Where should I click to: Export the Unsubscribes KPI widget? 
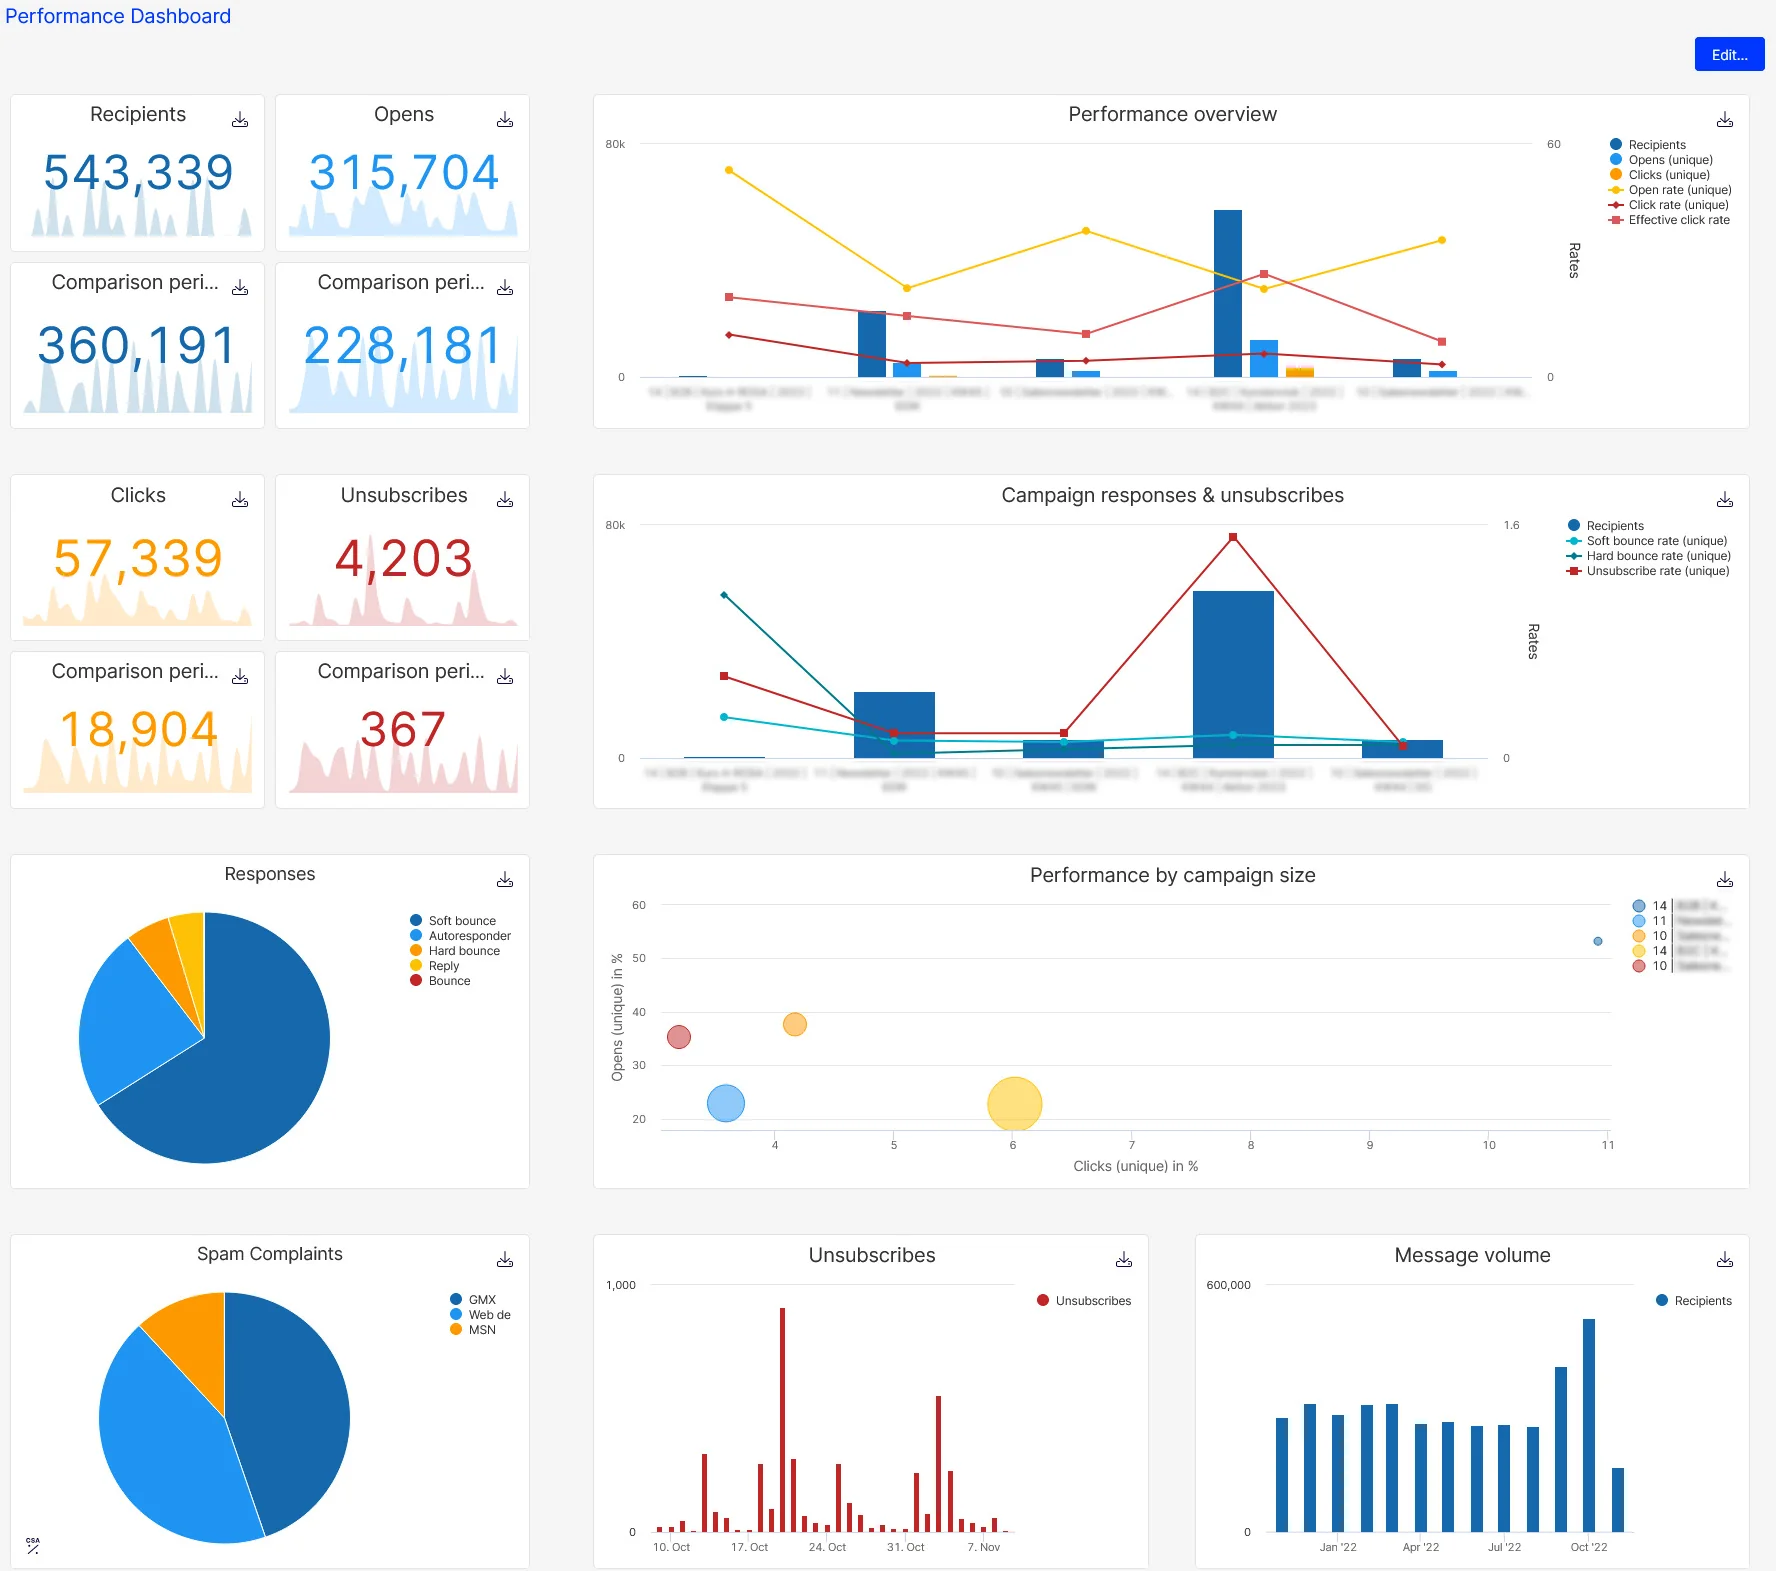click(505, 500)
